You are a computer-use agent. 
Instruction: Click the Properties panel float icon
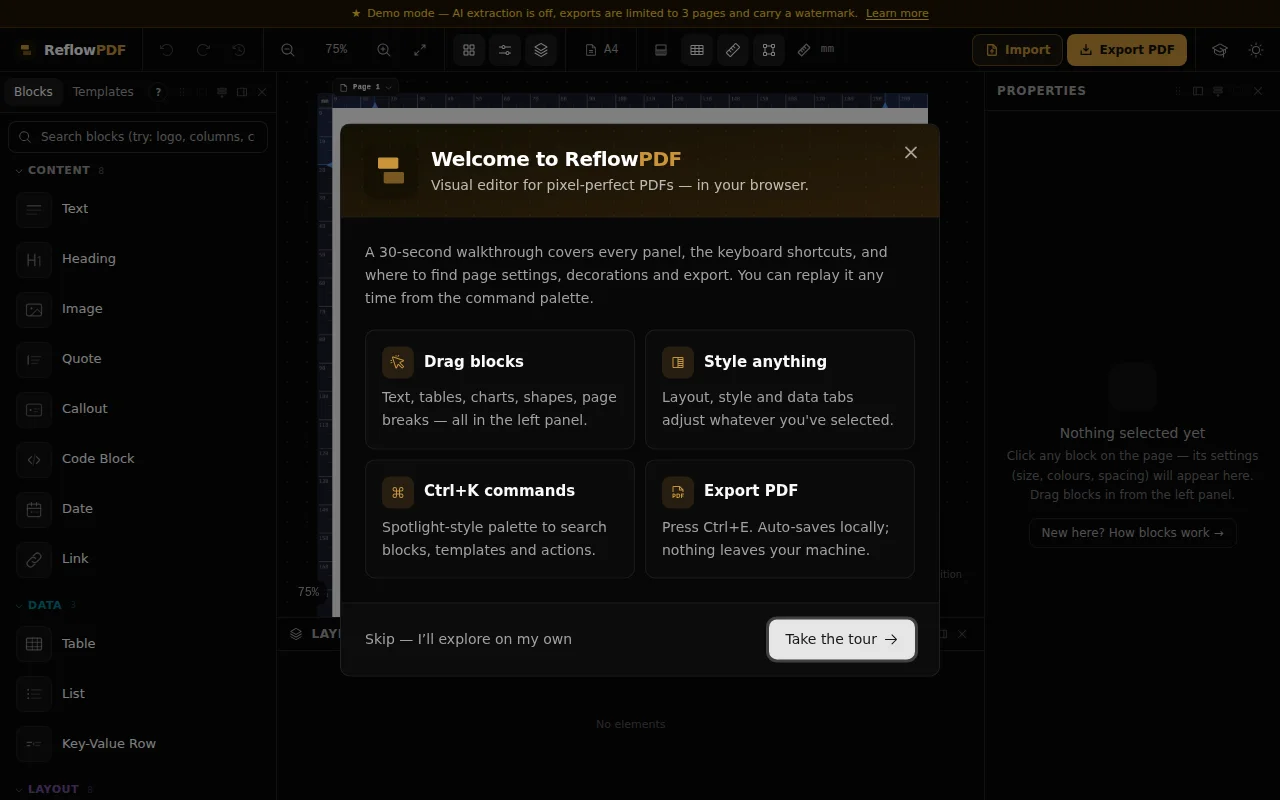click(x=1218, y=91)
